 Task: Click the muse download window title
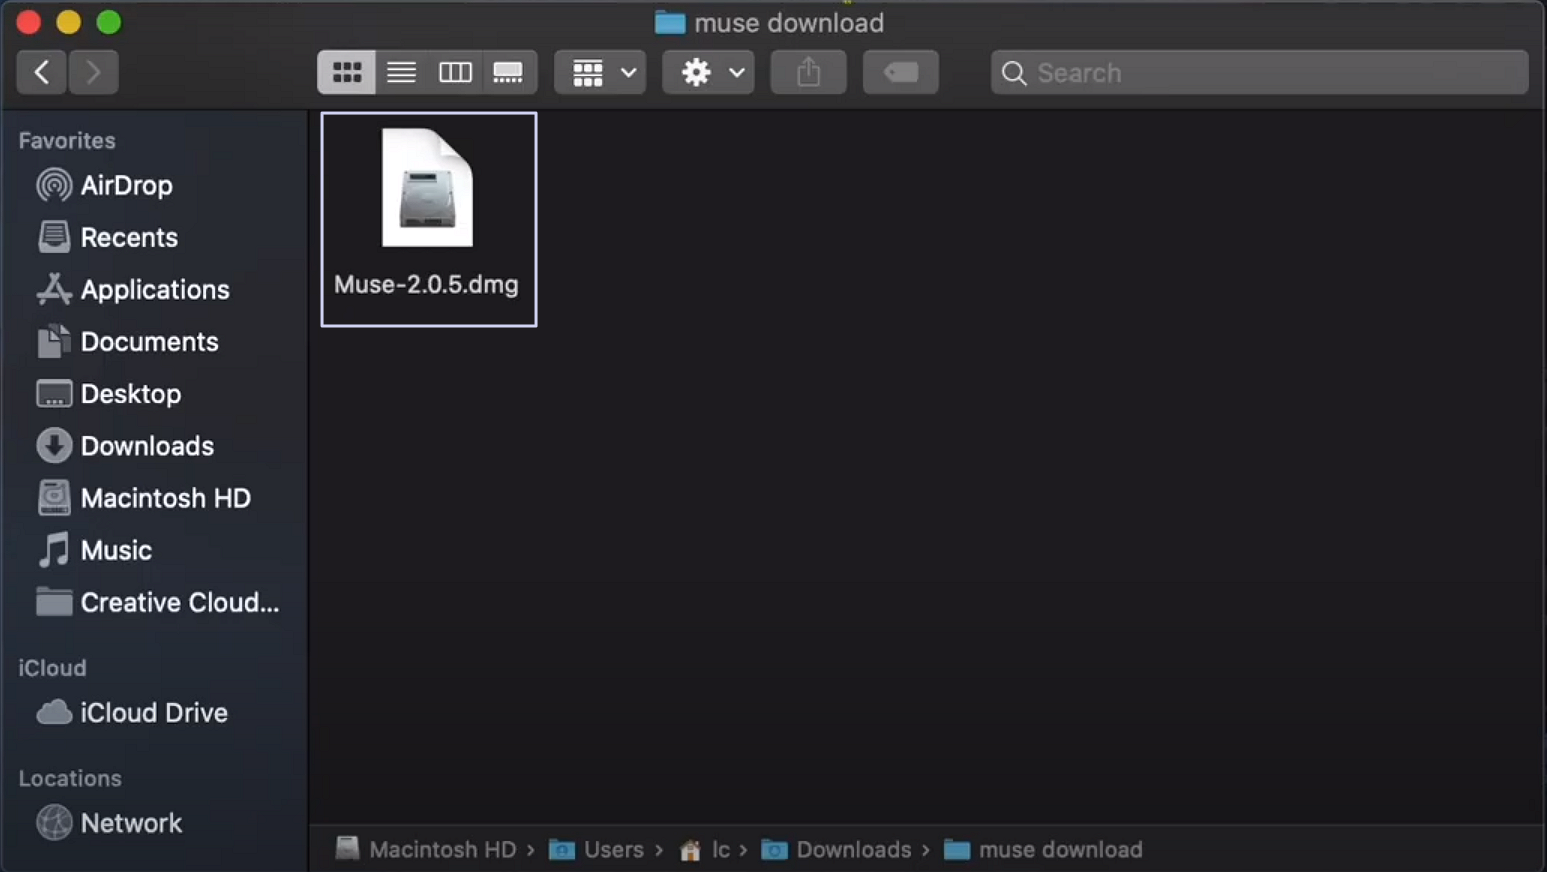(x=789, y=22)
